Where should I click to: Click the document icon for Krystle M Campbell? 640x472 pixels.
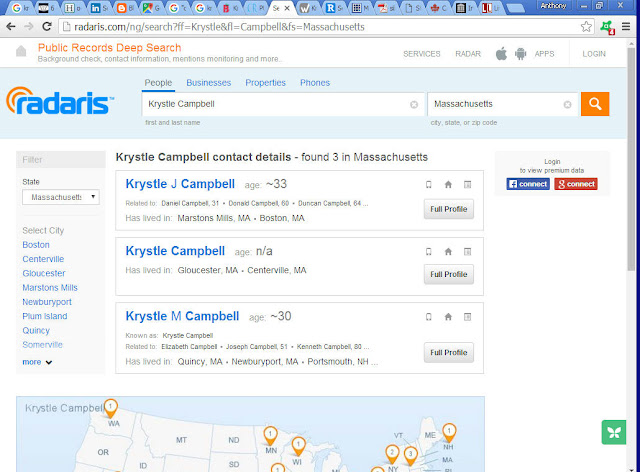click(x=468, y=316)
